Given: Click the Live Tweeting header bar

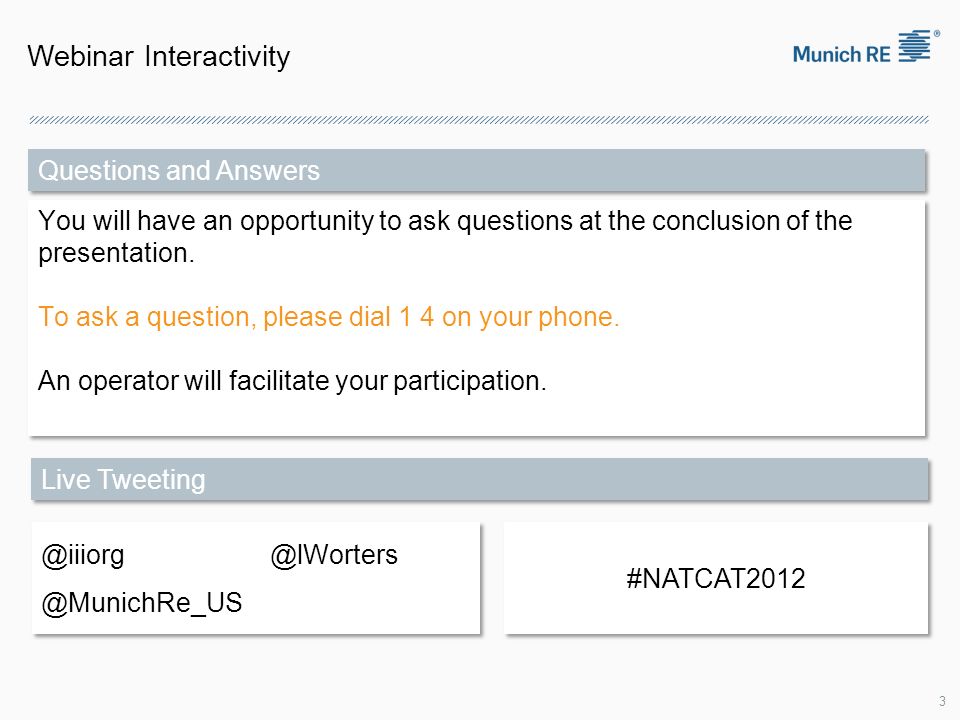Looking at the screenshot, I should (479, 479).
